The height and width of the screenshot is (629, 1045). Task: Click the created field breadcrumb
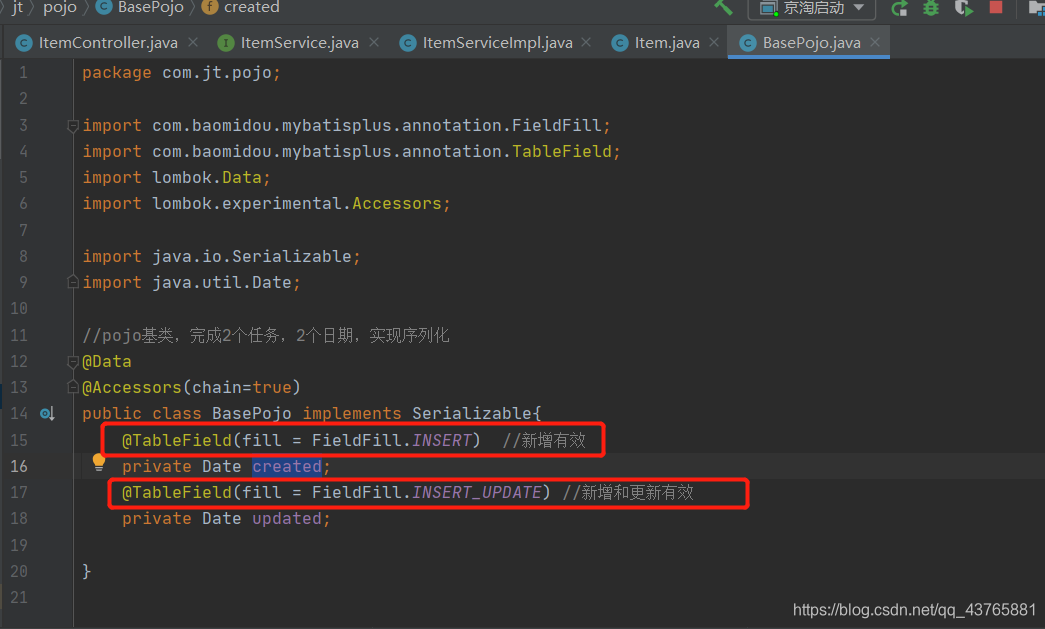251,7
